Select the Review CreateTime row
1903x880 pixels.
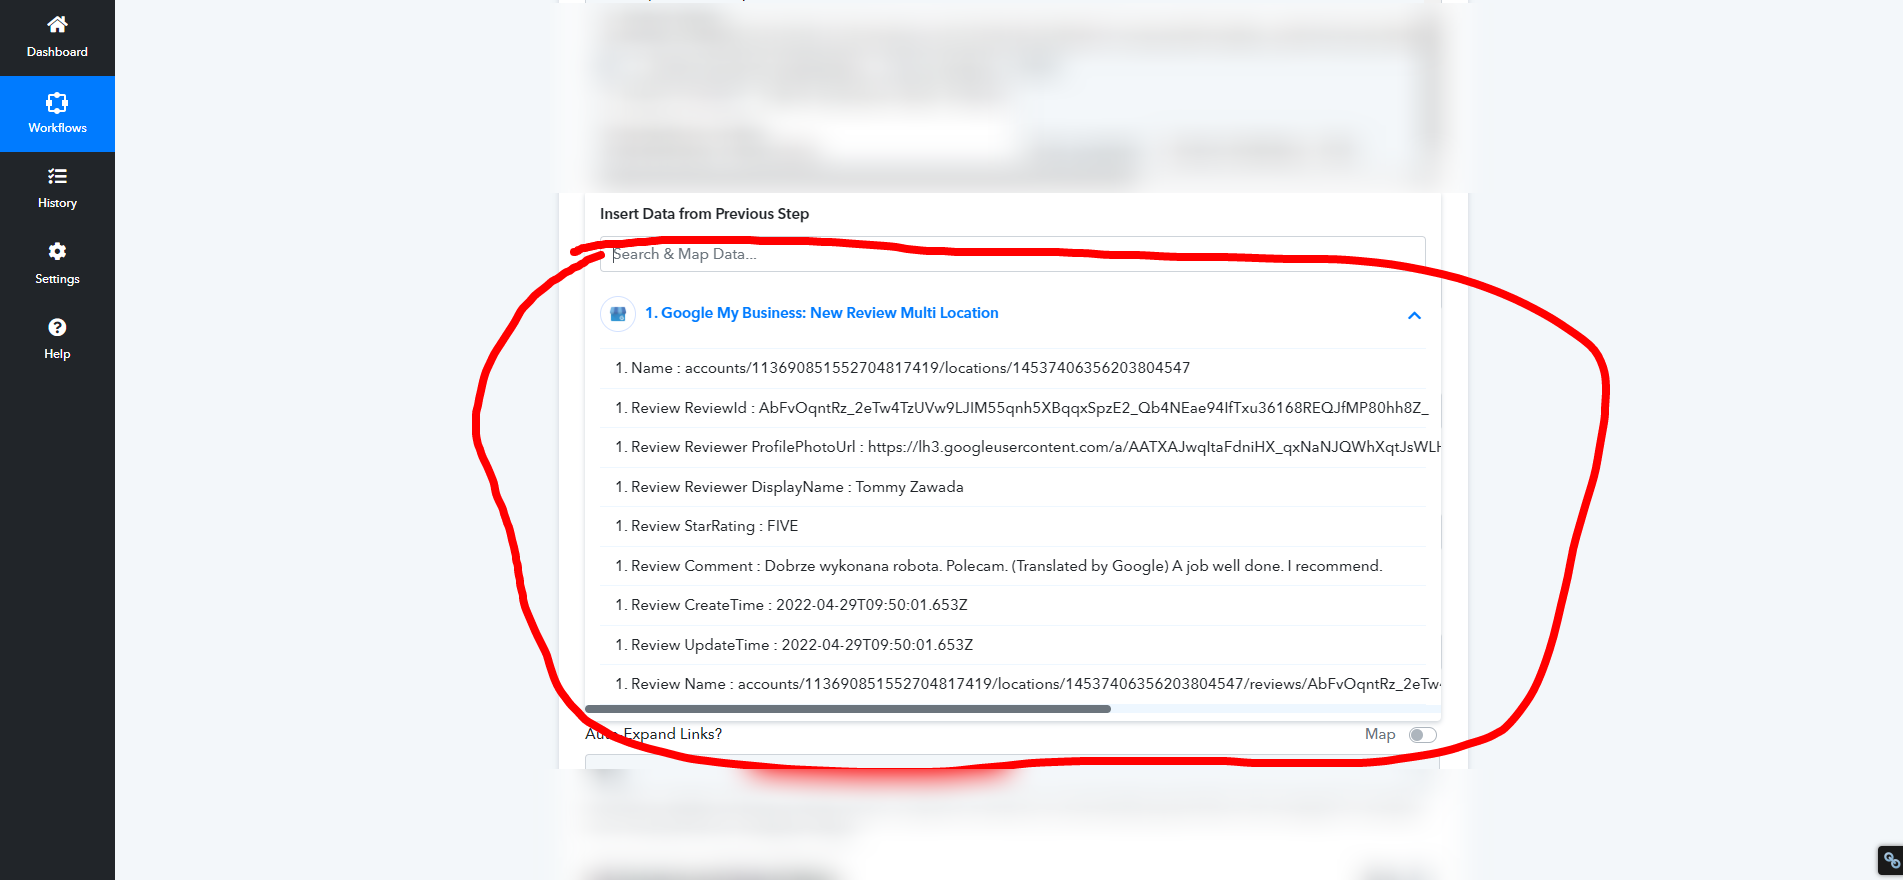click(x=1013, y=605)
